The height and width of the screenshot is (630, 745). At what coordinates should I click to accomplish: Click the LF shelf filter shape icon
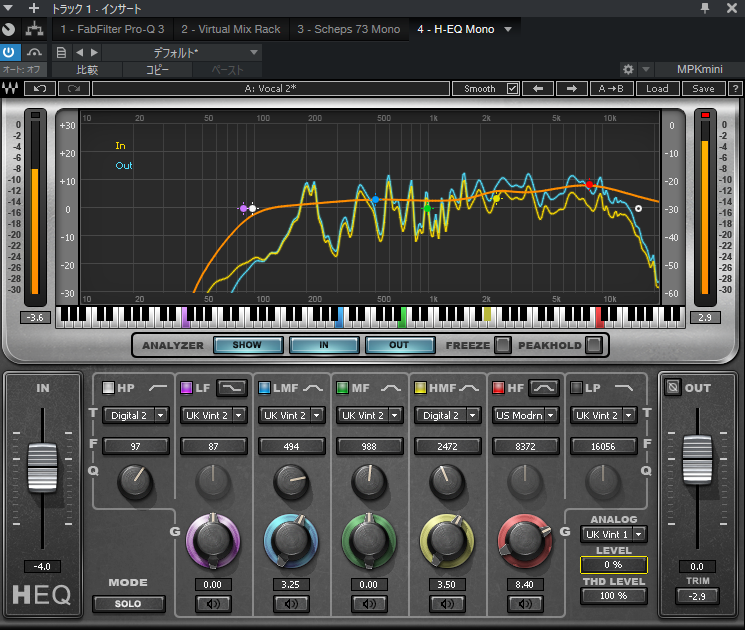[232, 388]
